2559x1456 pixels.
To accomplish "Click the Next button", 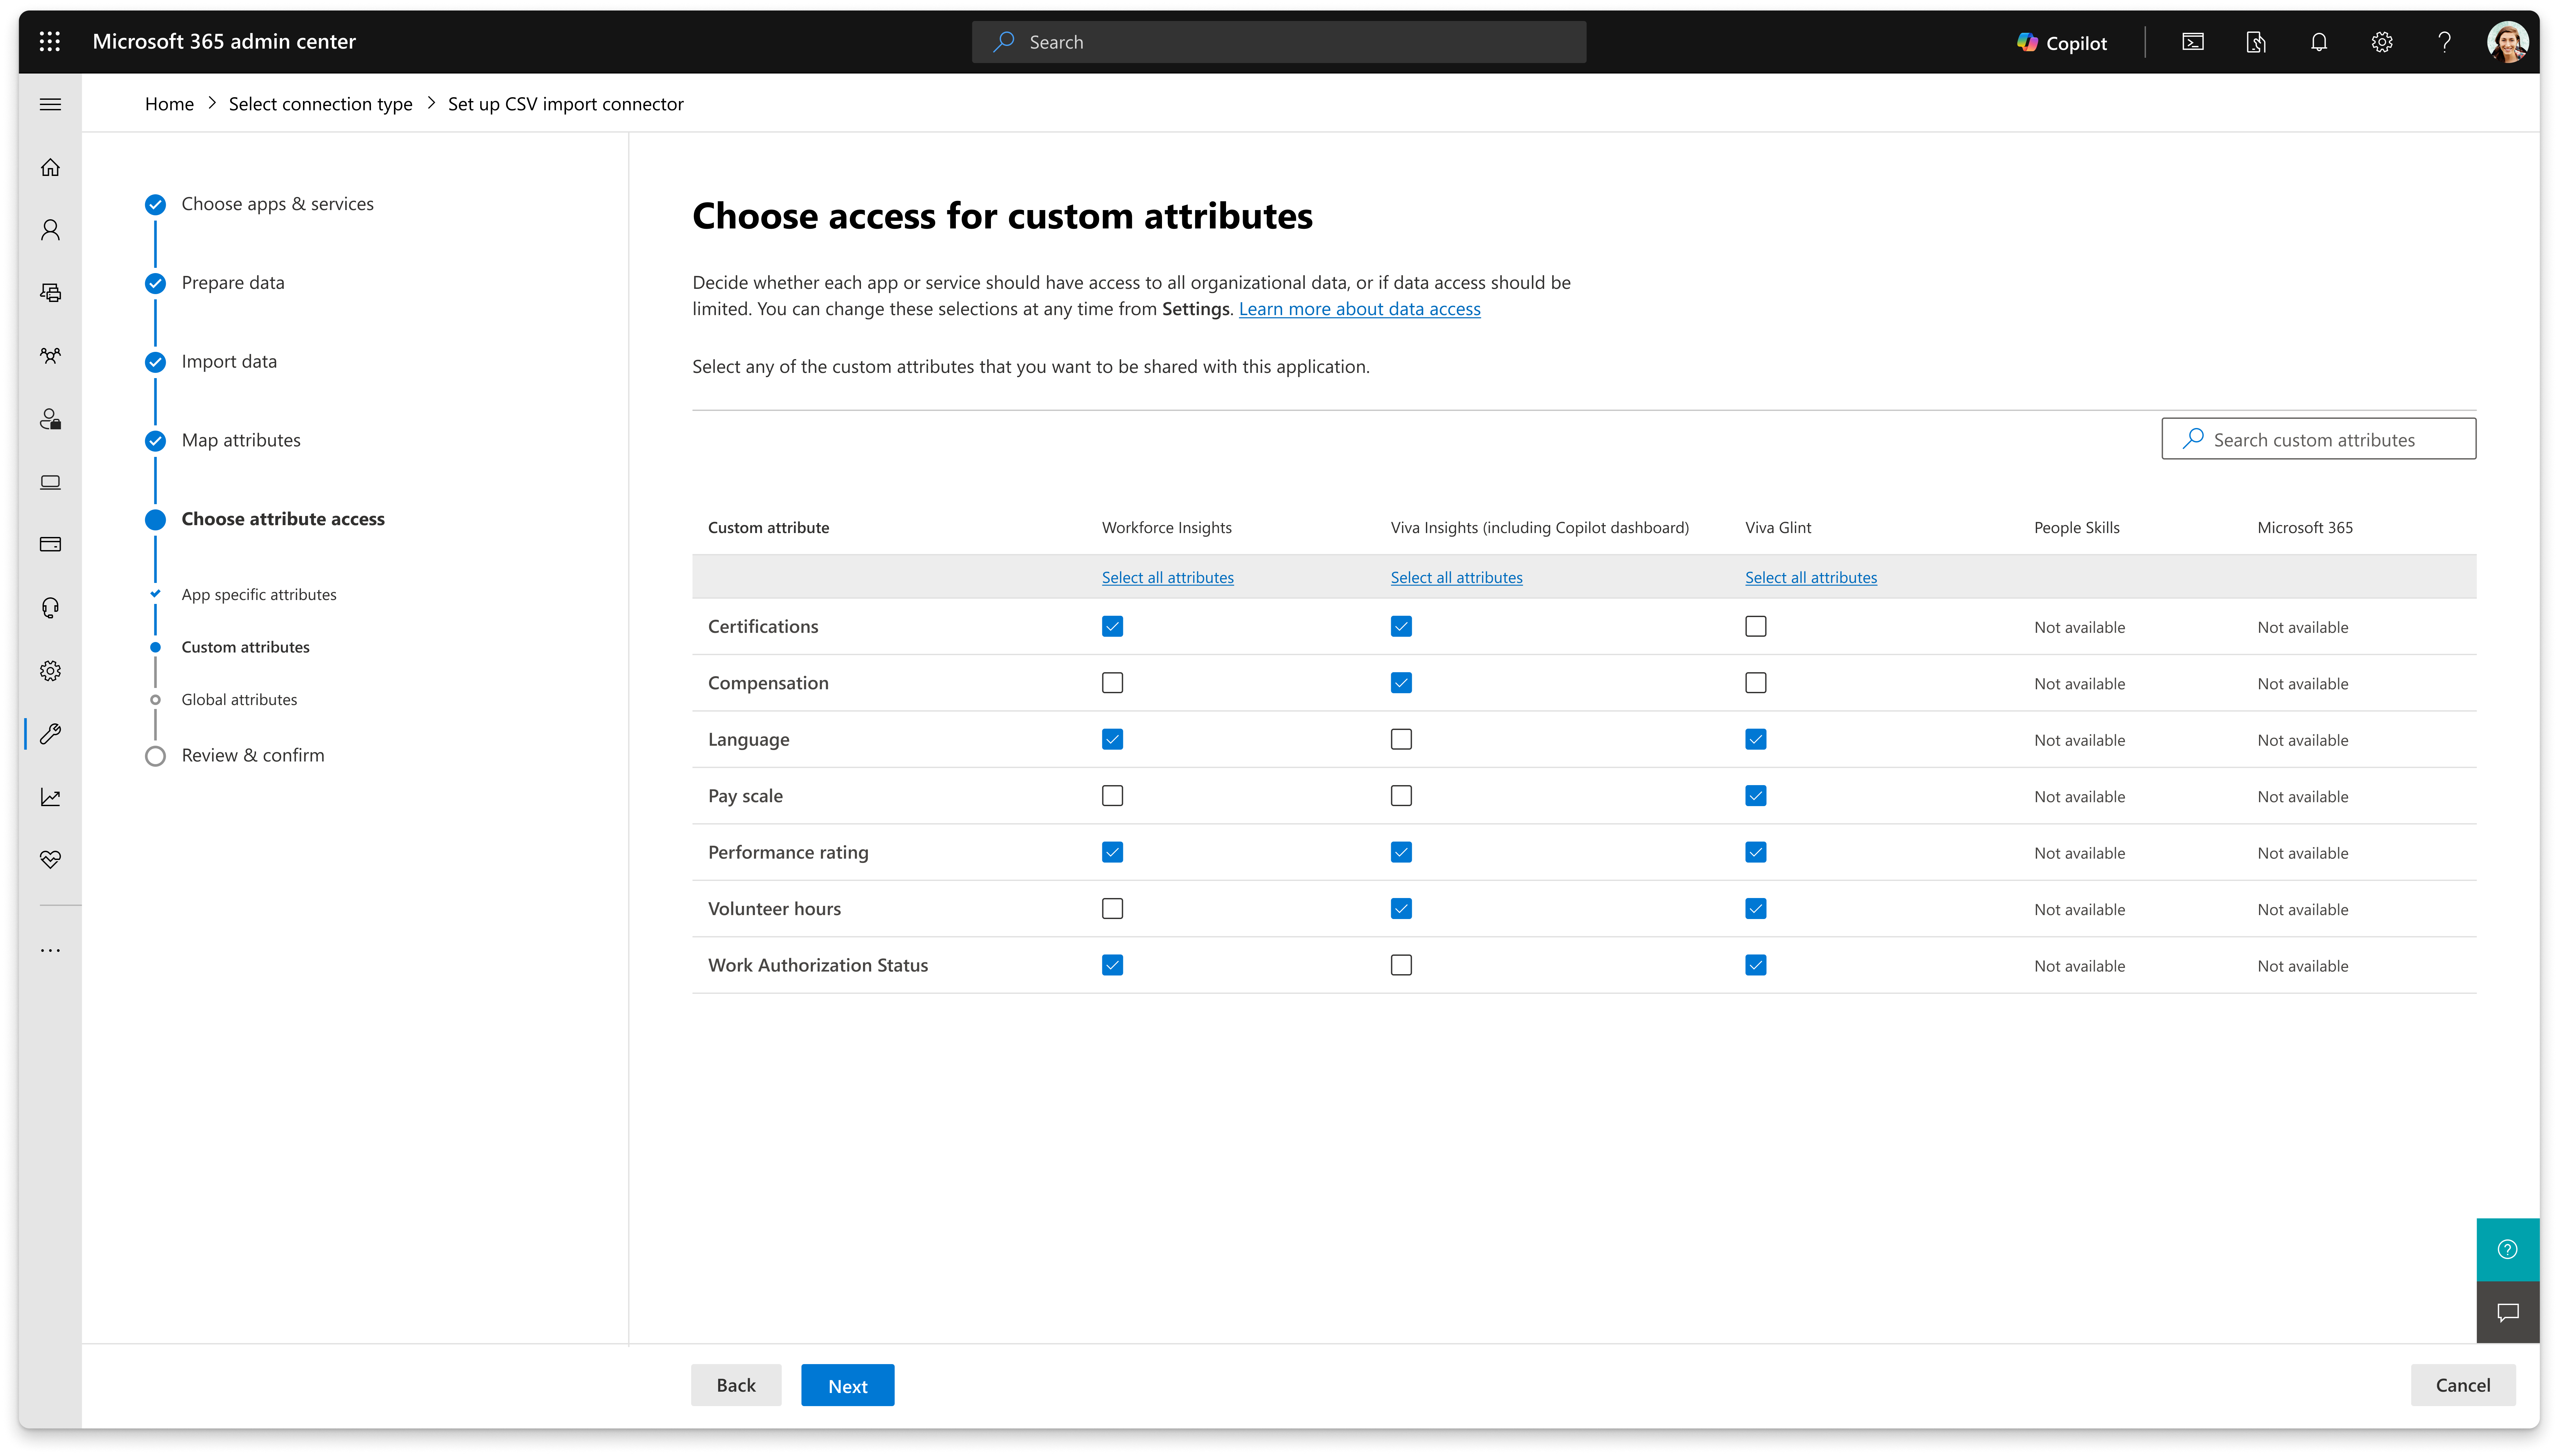I will click(847, 1385).
